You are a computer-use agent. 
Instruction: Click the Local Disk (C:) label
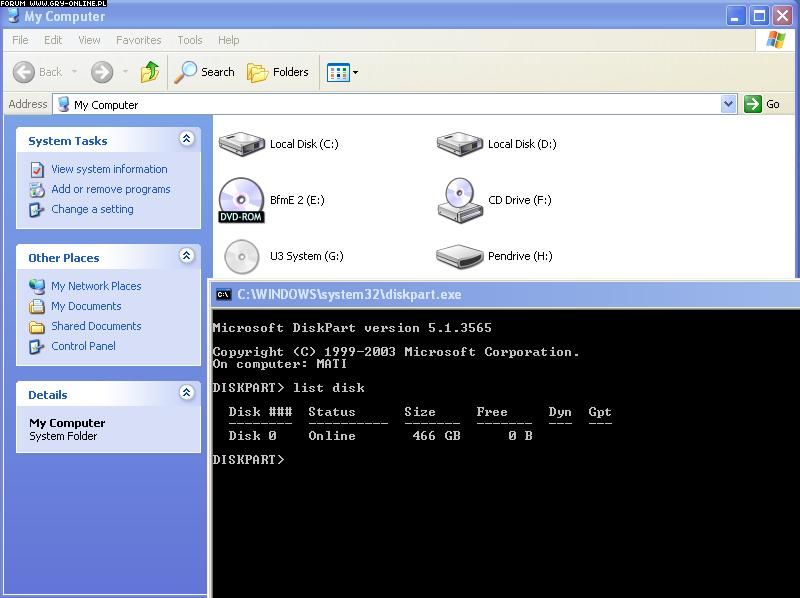(304, 144)
